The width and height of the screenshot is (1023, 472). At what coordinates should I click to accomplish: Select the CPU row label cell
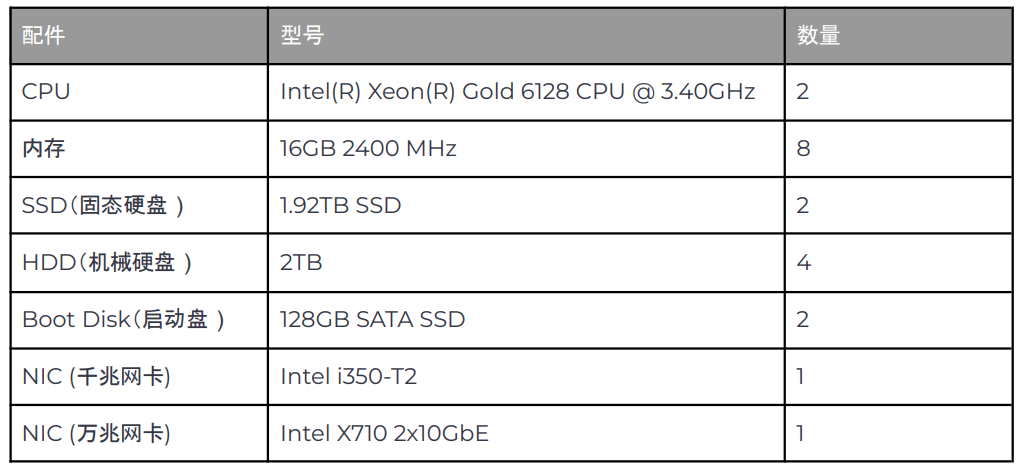[x=139, y=92]
